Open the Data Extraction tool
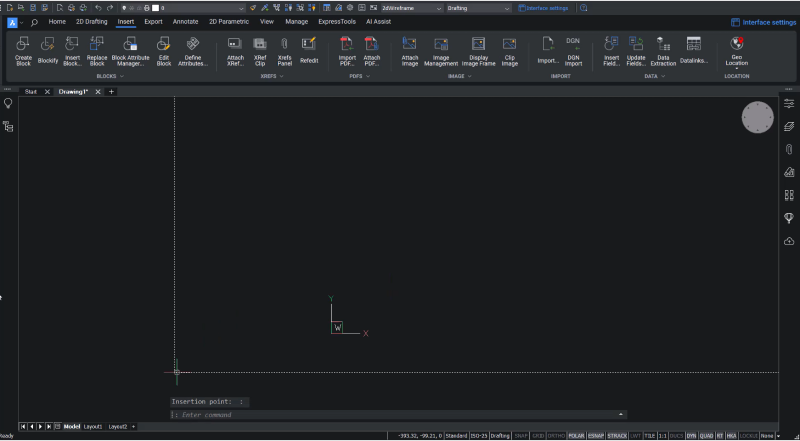The height and width of the screenshot is (441, 800). (x=663, y=51)
